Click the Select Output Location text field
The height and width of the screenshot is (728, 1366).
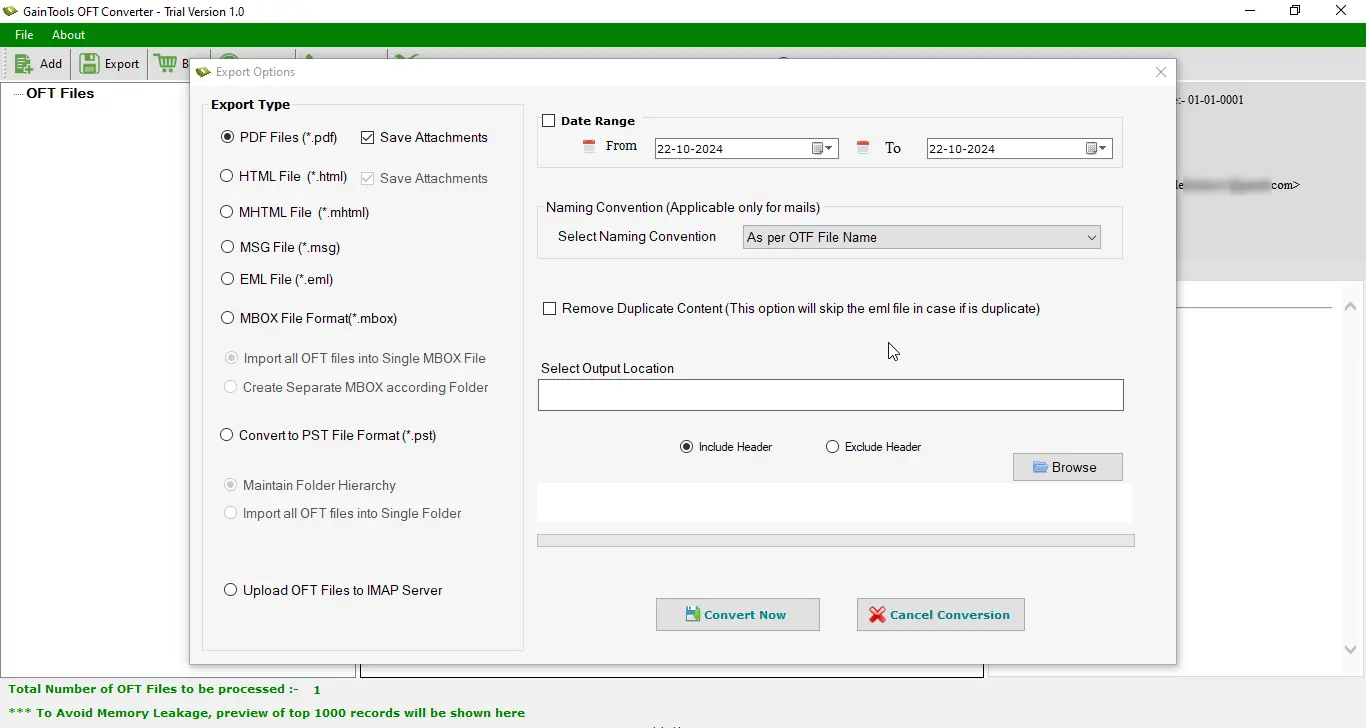coord(830,395)
